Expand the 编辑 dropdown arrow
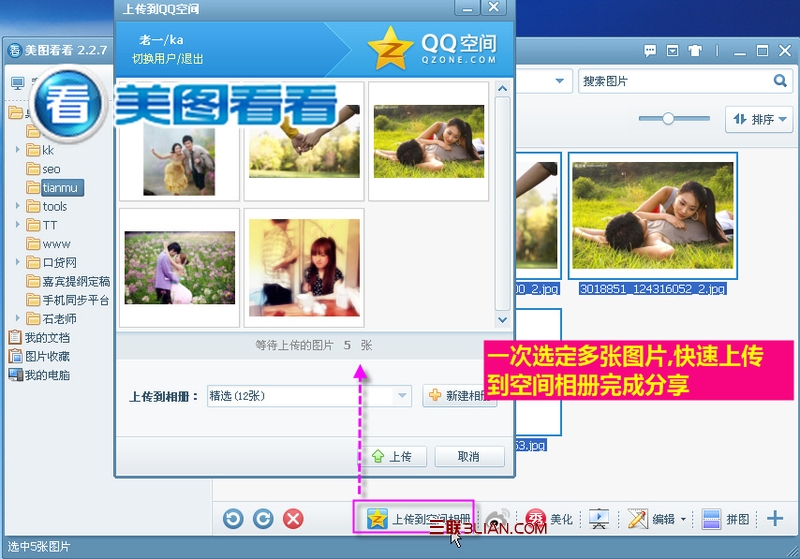Viewport: 800px width, 559px height. pyautogui.click(x=683, y=519)
